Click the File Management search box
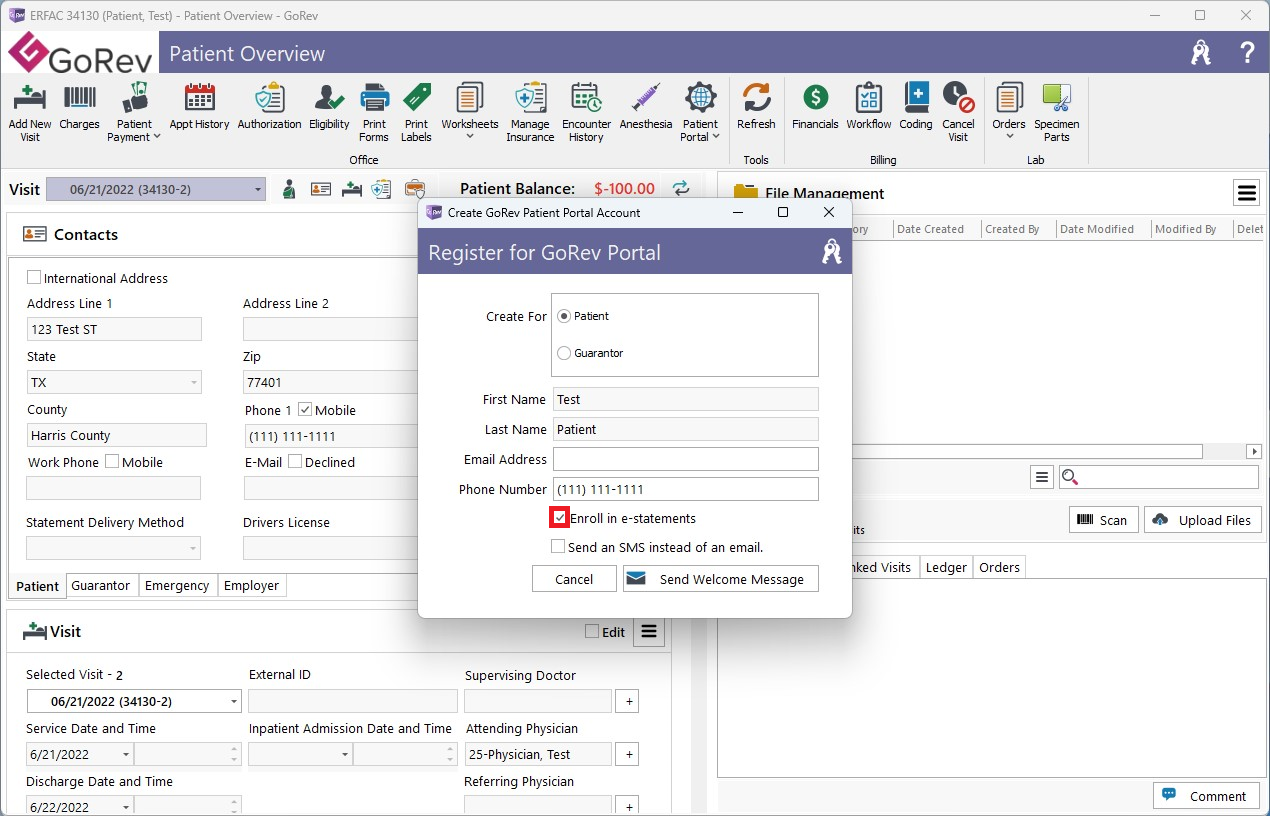1270x816 pixels. pyautogui.click(x=1159, y=478)
